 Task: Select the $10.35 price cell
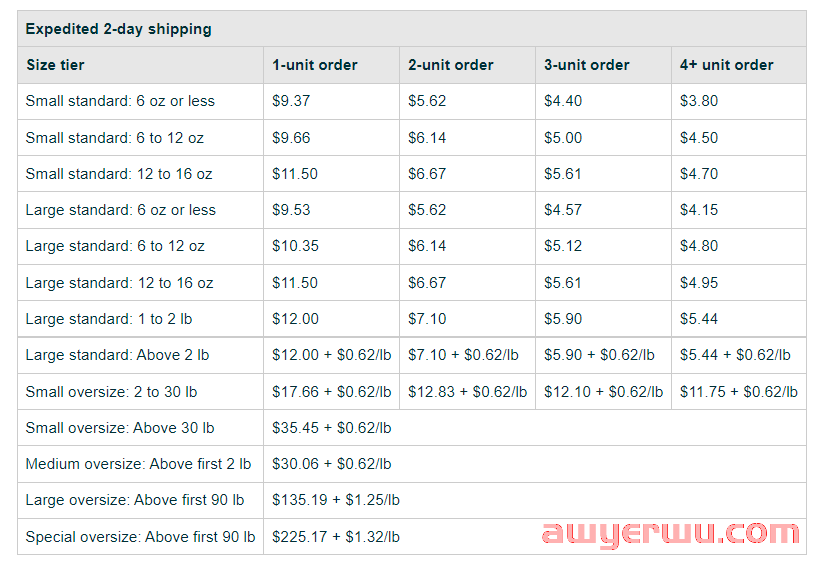point(295,246)
